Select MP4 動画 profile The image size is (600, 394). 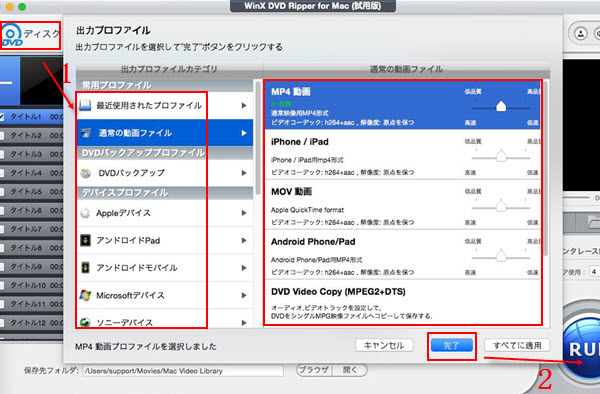403,105
